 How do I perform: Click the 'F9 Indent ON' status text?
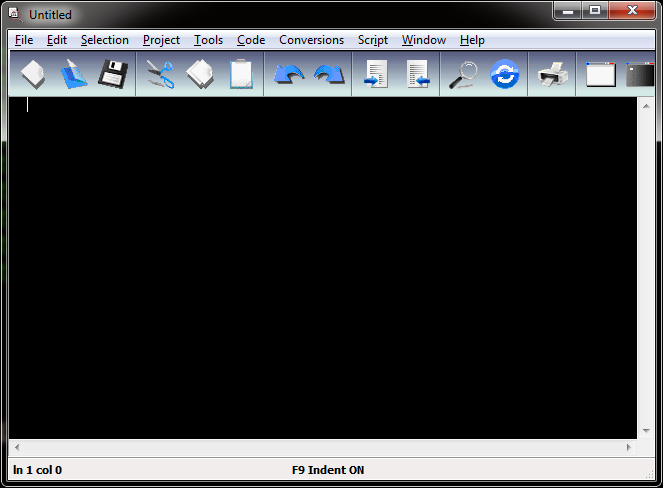328,470
